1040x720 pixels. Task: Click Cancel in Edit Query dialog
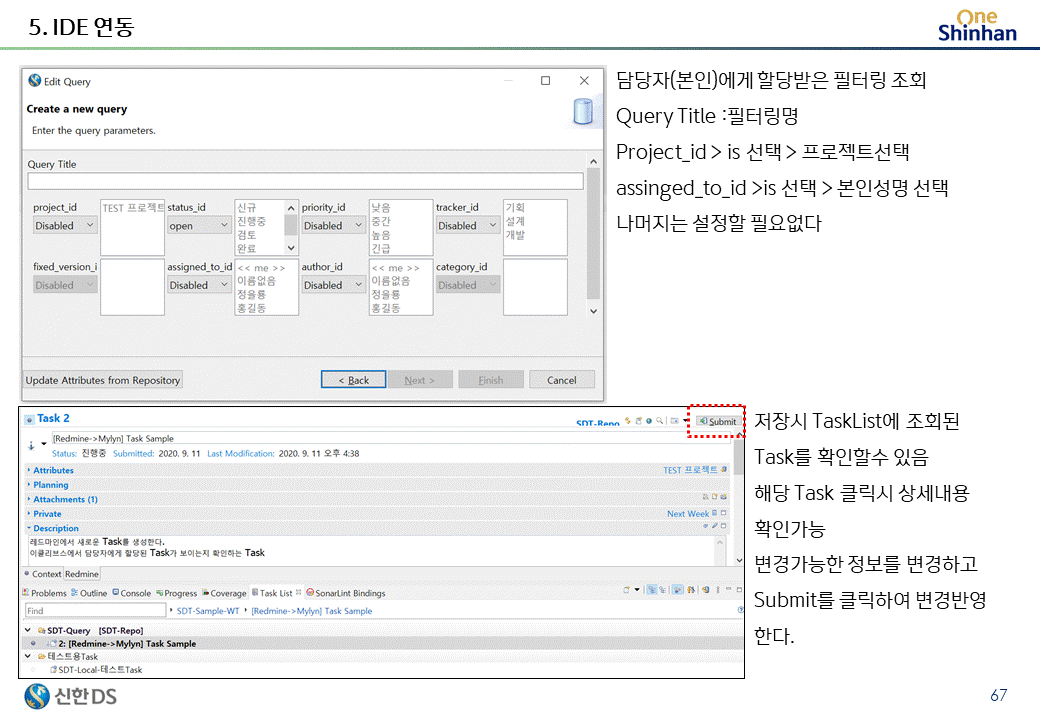(x=562, y=380)
